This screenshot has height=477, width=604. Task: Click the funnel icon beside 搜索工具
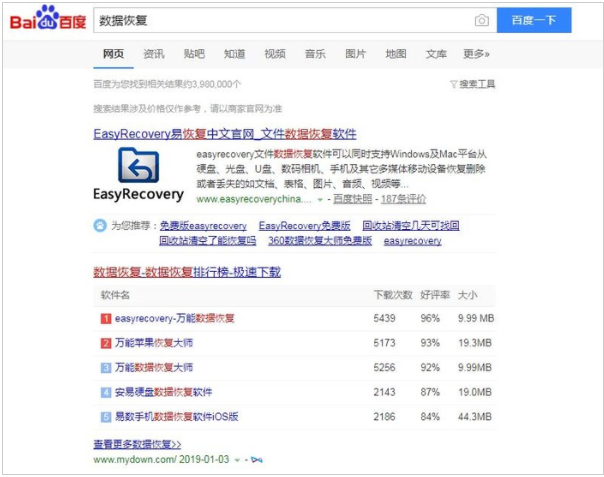(453, 84)
